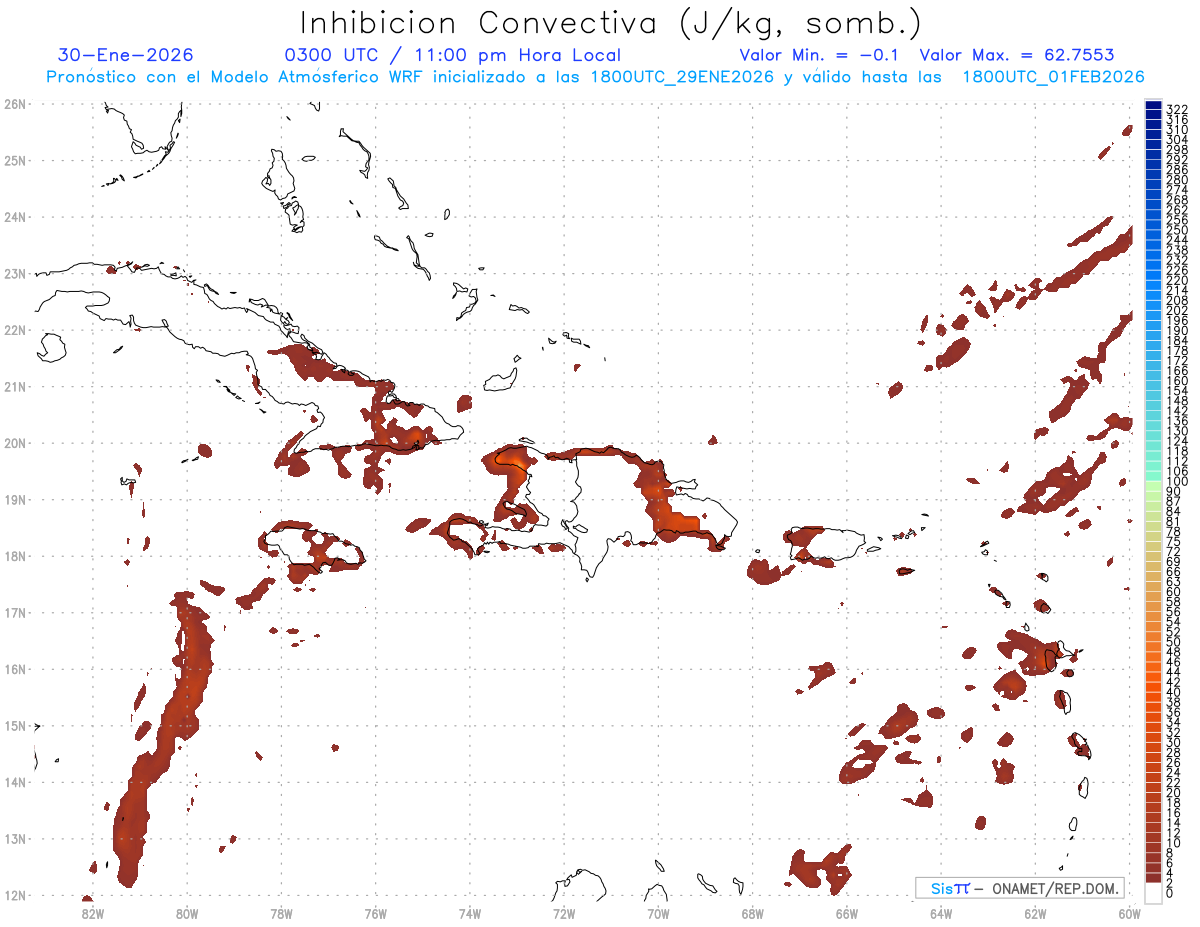
Task: Click the 60W longitude axis label
Action: (1129, 913)
